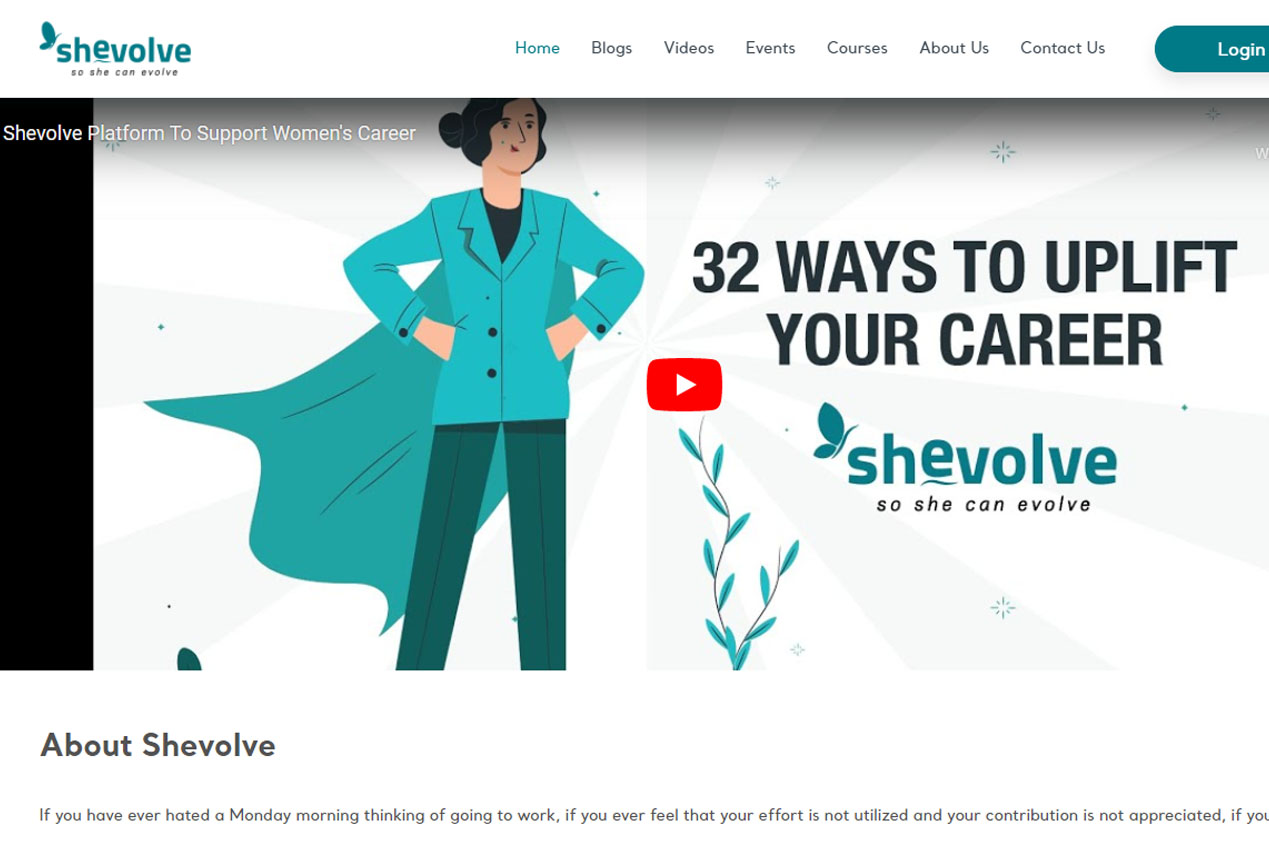Image resolution: width=1269 pixels, height=843 pixels.
Task: Open the Home menu item
Action: (537, 48)
